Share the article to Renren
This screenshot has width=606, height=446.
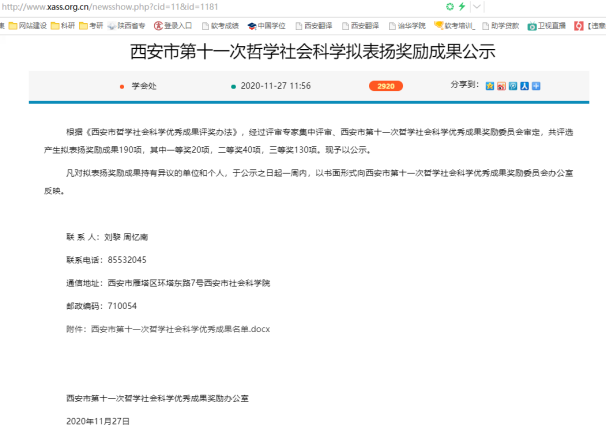(x=524, y=86)
